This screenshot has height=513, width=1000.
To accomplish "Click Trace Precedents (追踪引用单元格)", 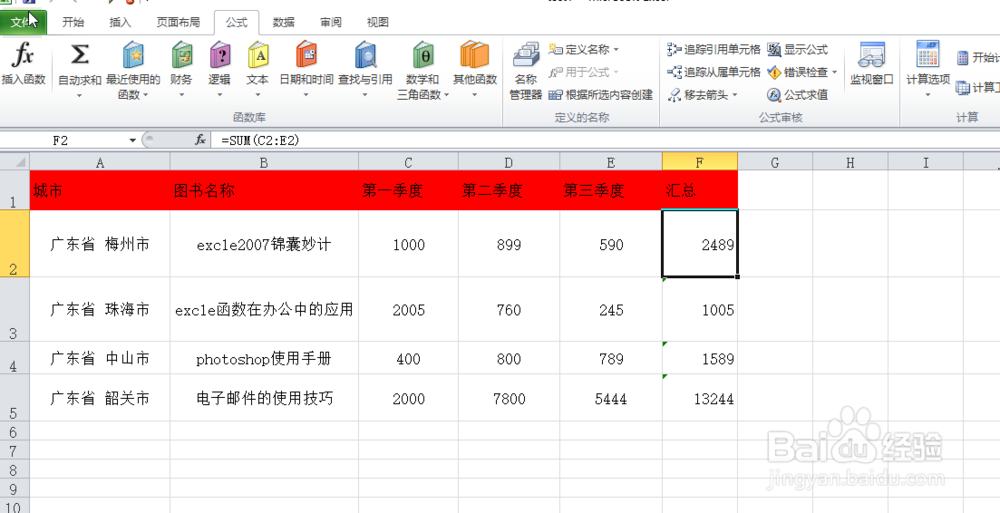I will (714, 49).
